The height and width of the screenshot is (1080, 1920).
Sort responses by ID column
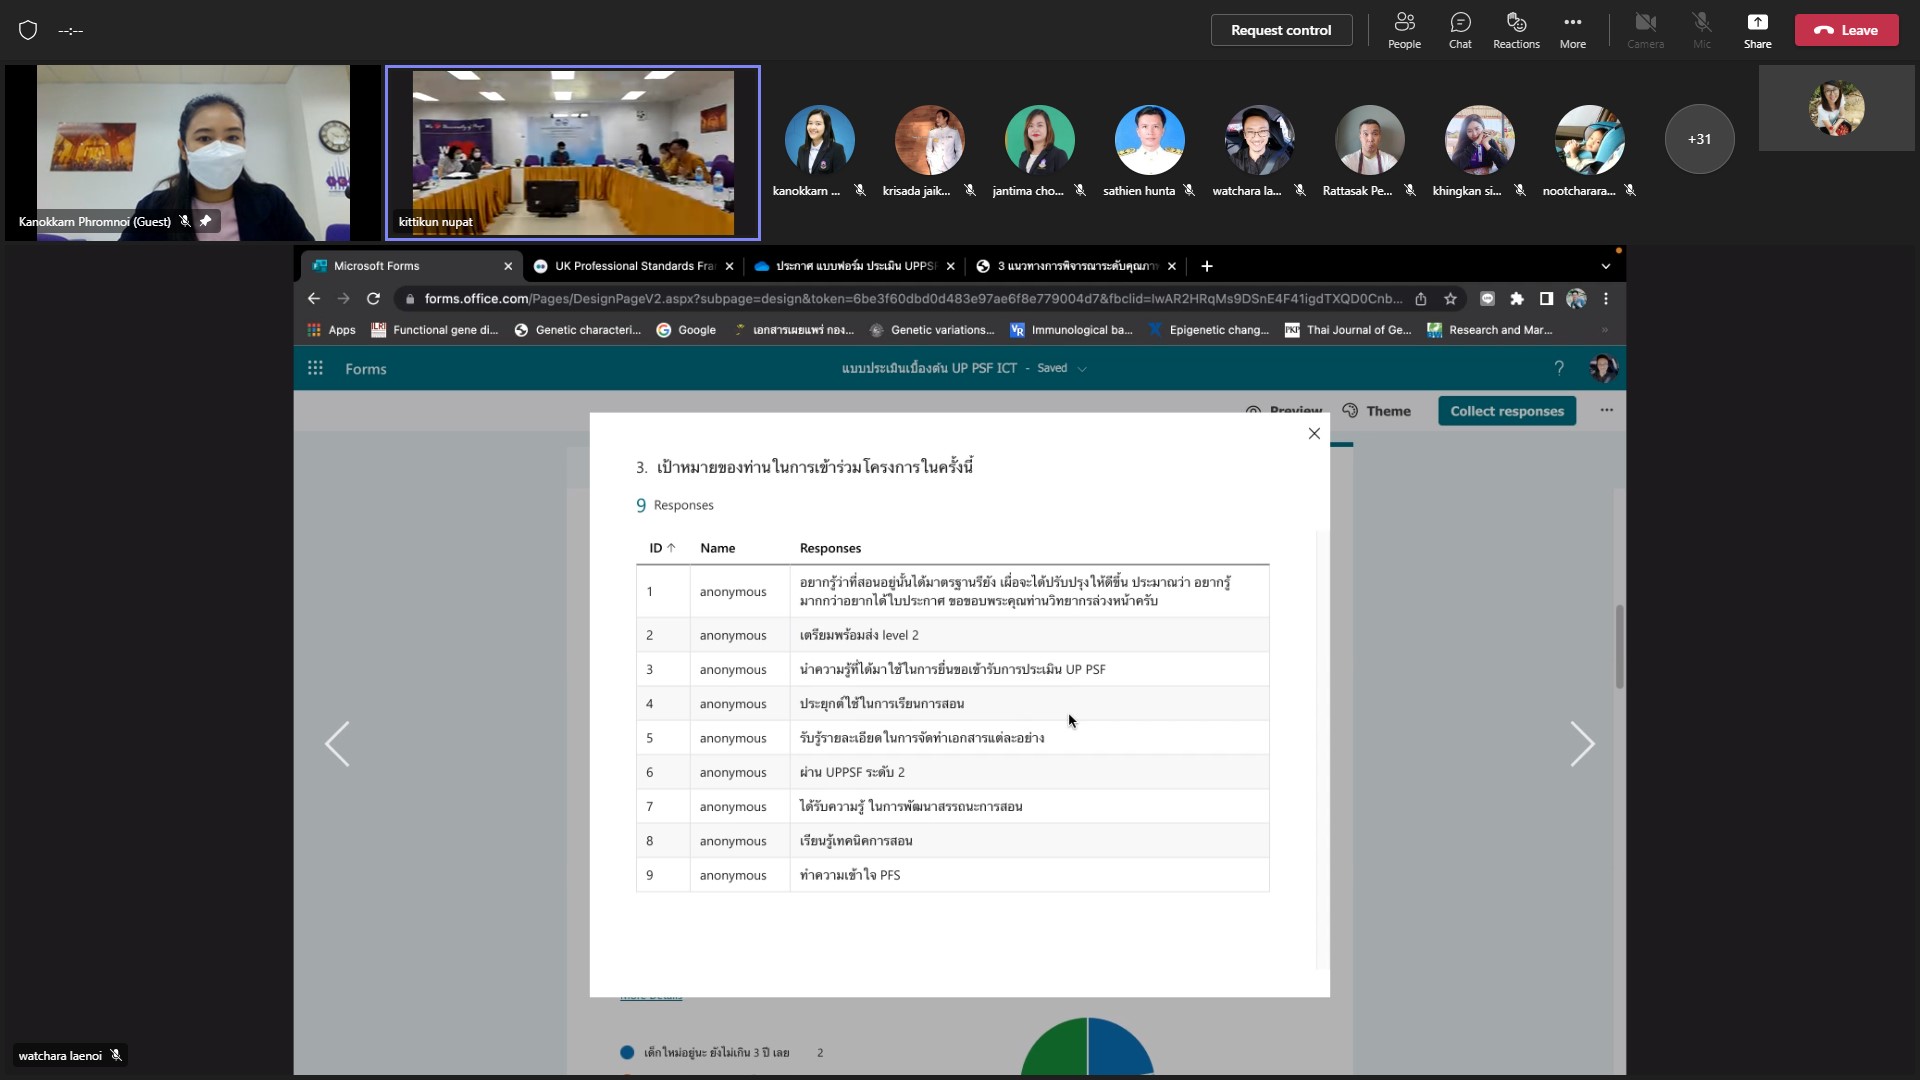[x=662, y=548]
